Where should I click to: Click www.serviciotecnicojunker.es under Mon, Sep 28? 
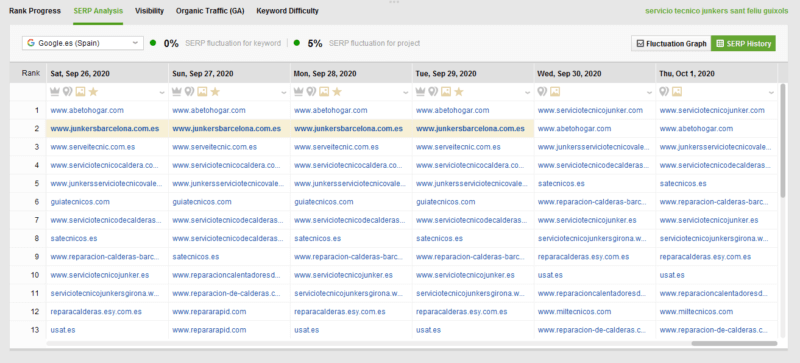point(343,275)
